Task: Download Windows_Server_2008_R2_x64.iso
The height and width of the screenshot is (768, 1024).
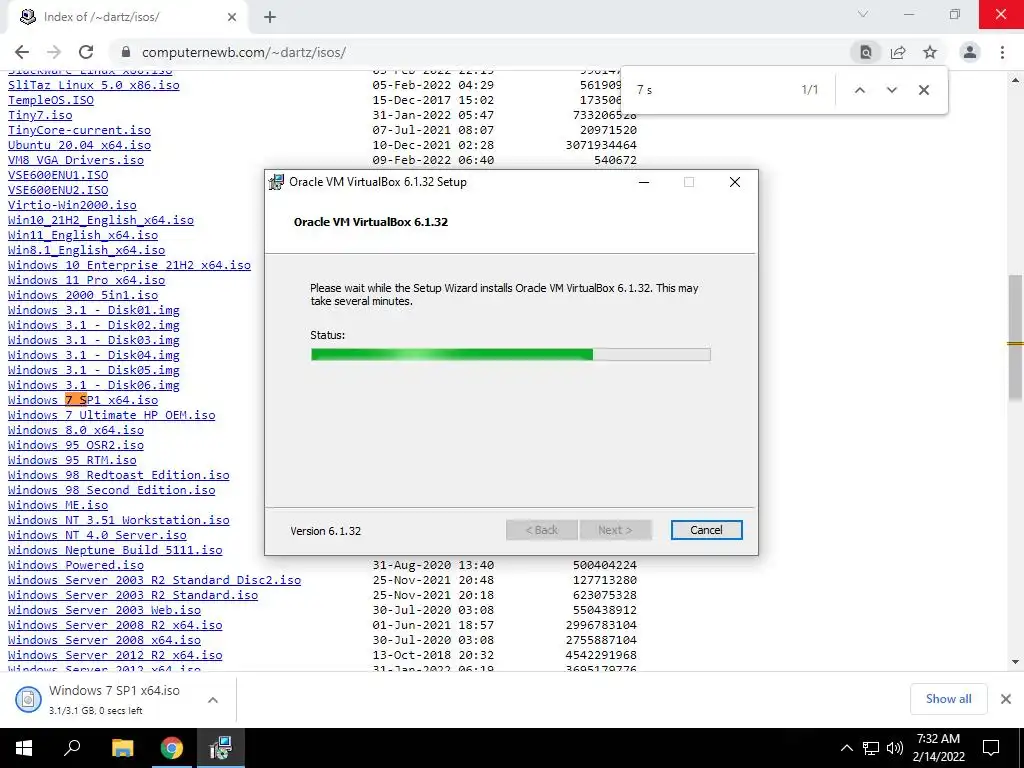Action: (115, 626)
